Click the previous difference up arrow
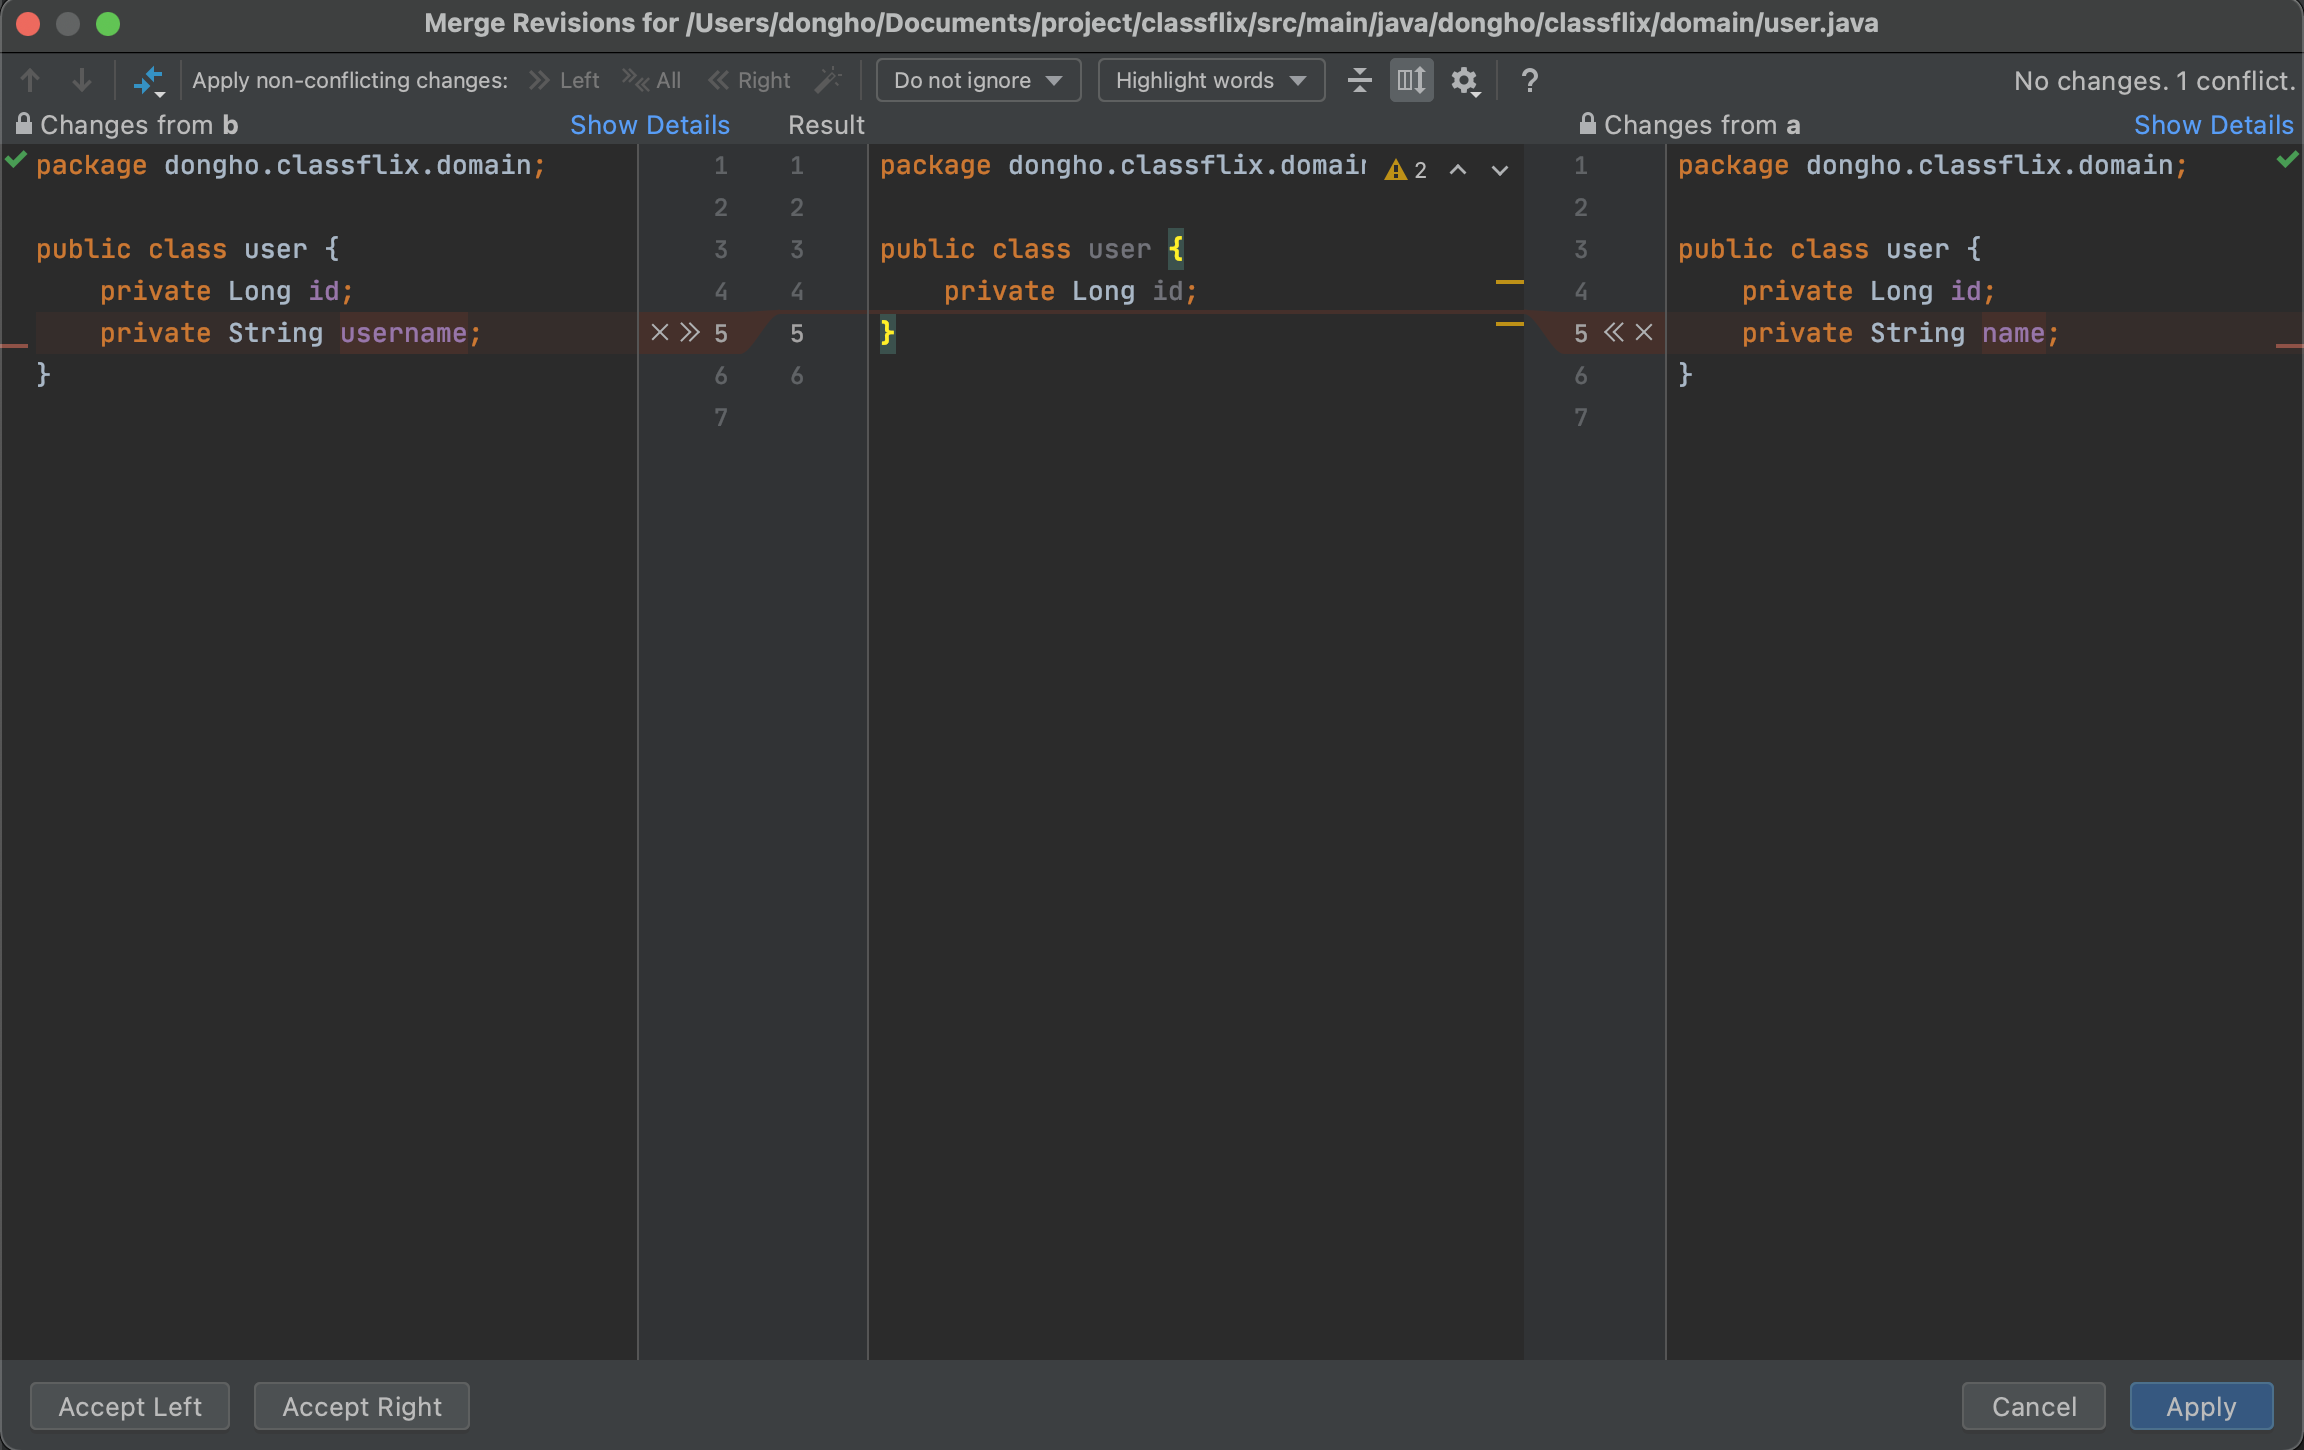 pyautogui.click(x=30, y=80)
